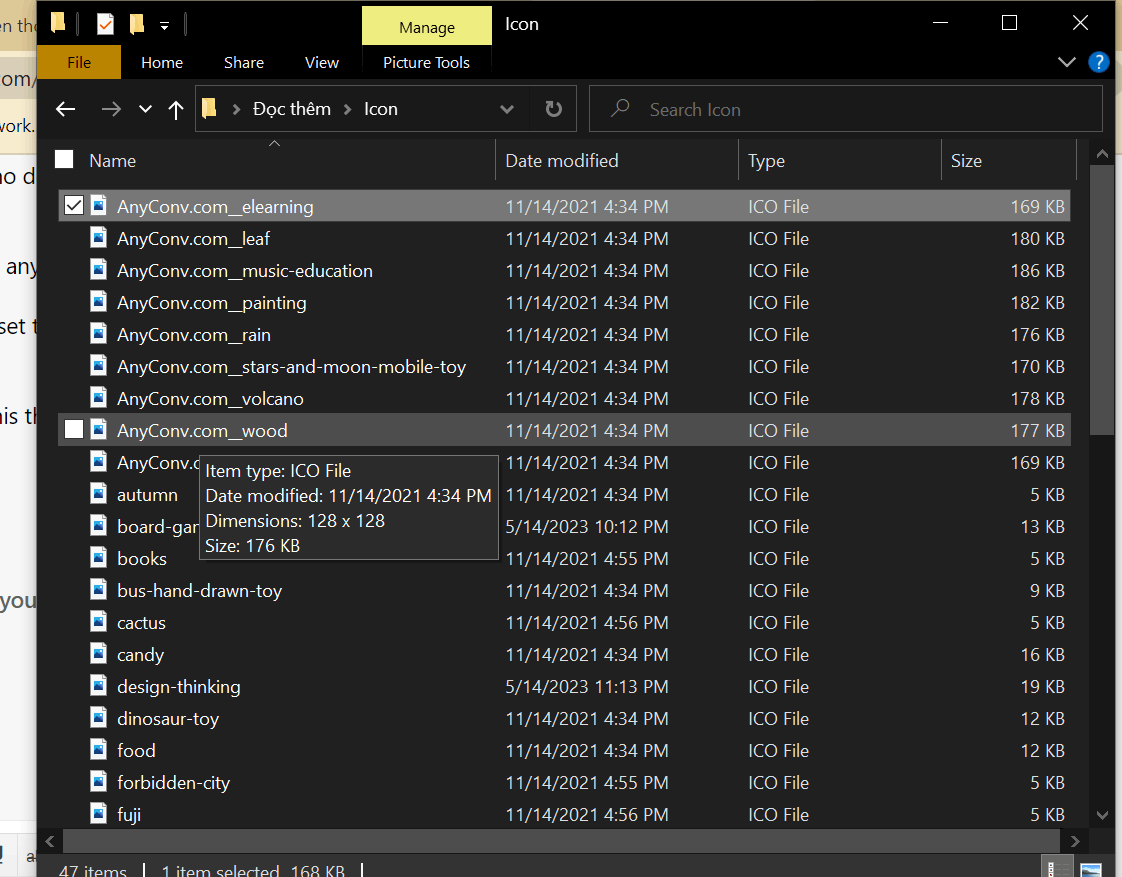The width and height of the screenshot is (1122, 877).
Task: Select the AnyConv.com__leaf file icon
Action: pos(99,238)
